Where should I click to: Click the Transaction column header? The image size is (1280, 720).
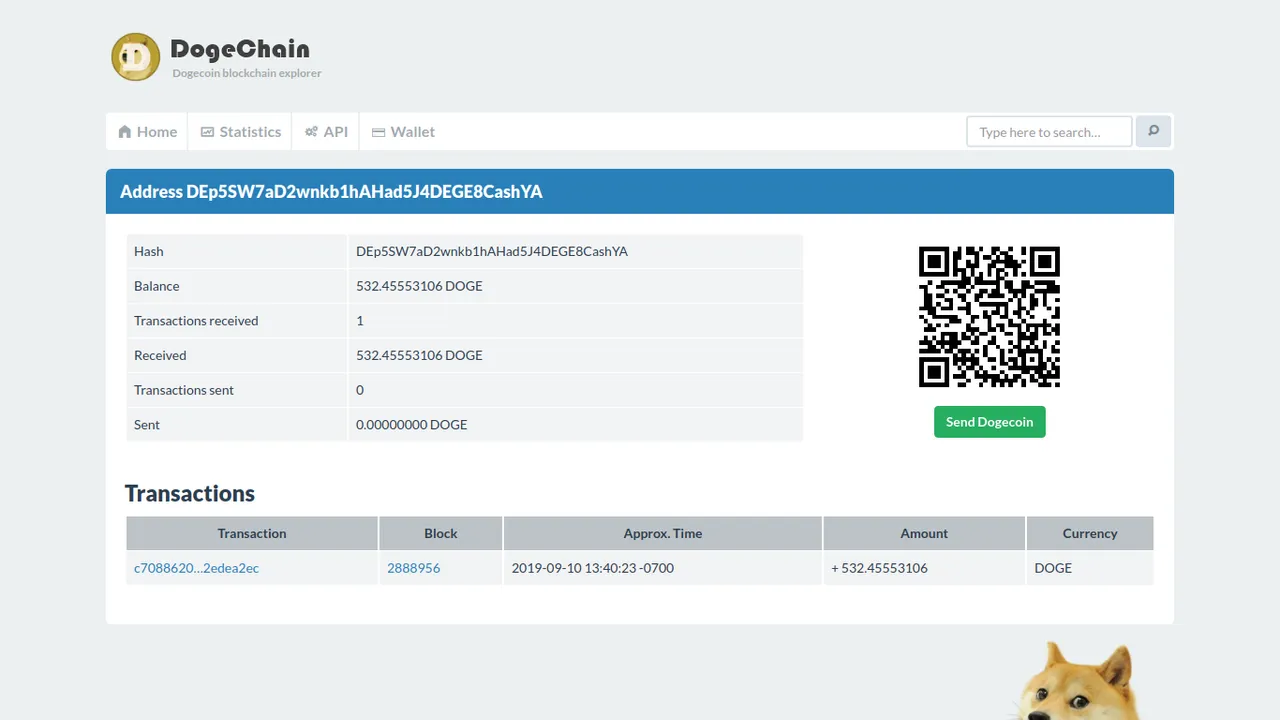coord(252,533)
